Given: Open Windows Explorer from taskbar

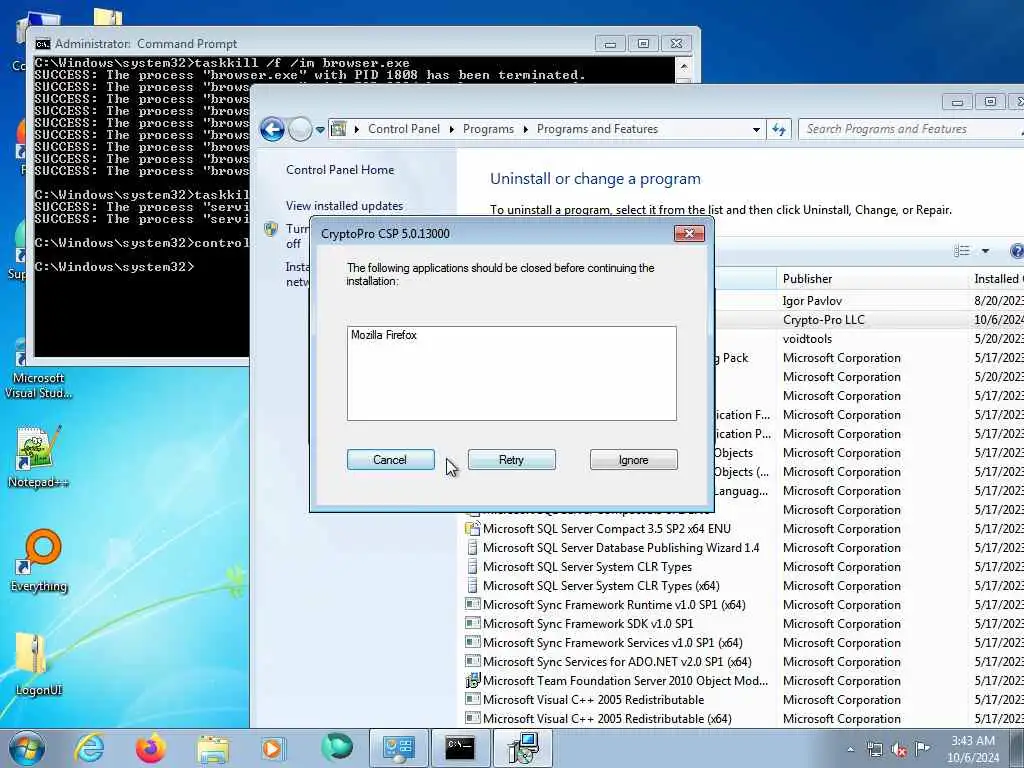Looking at the screenshot, I should click(x=212, y=748).
